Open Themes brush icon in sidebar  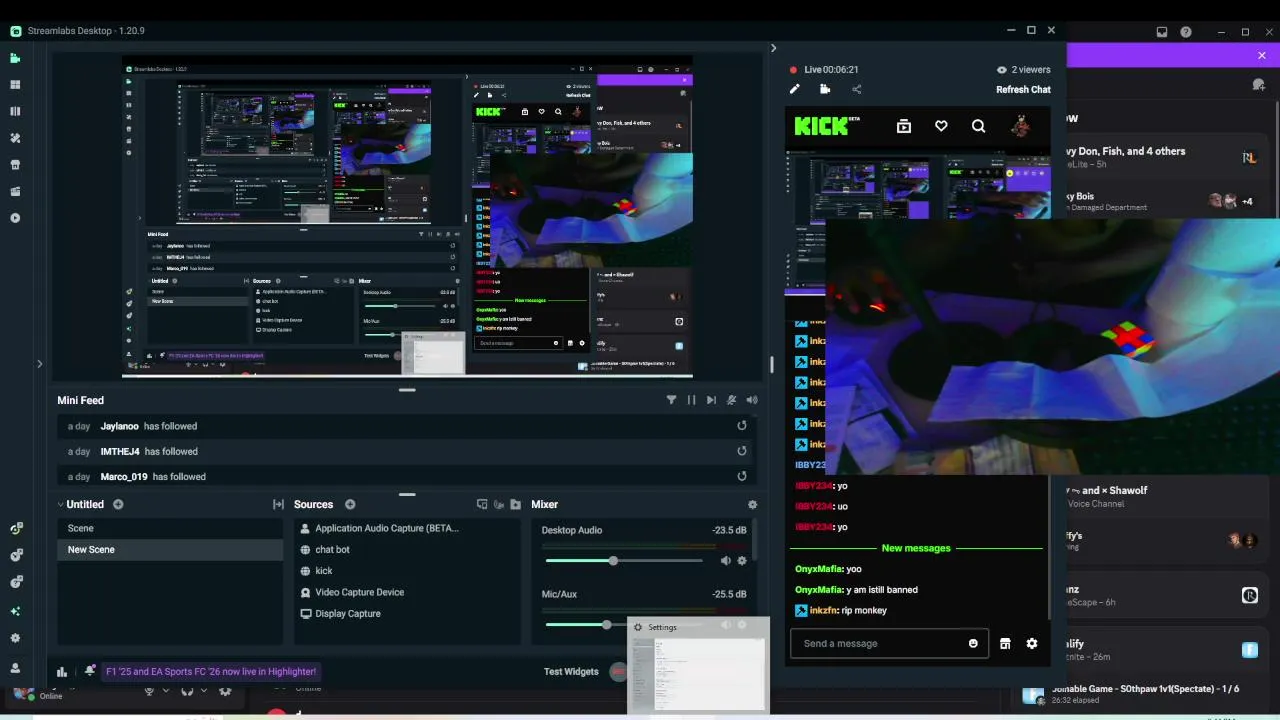tap(15, 138)
